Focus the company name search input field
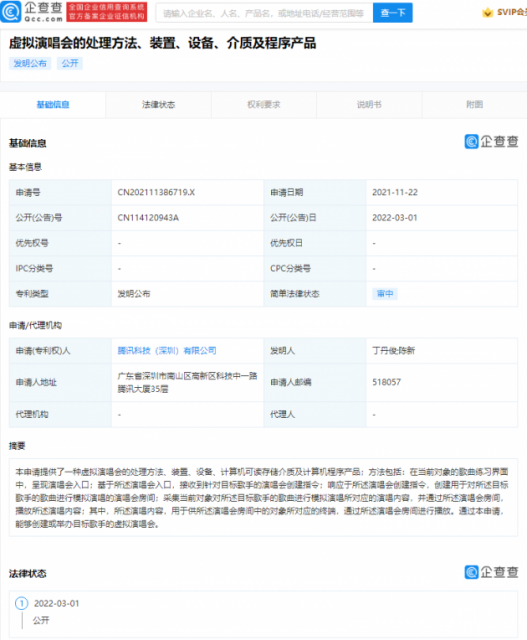This screenshot has width=527, height=640. [x=264, y=13]
